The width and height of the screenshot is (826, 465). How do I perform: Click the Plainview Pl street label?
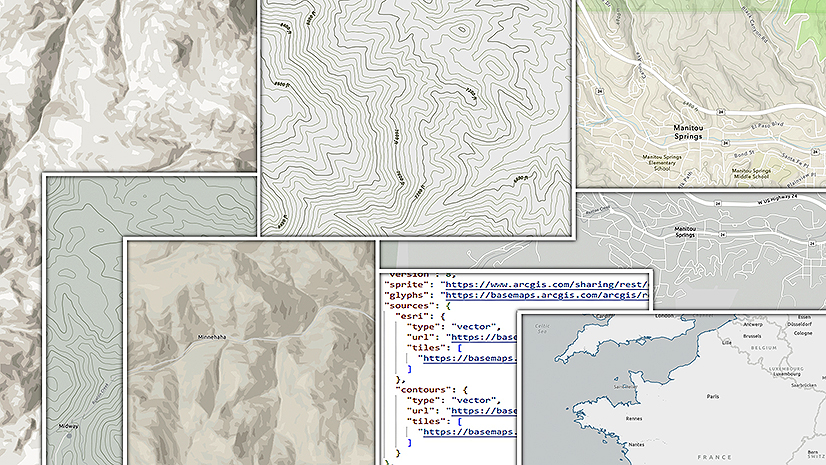coord(802,180)
